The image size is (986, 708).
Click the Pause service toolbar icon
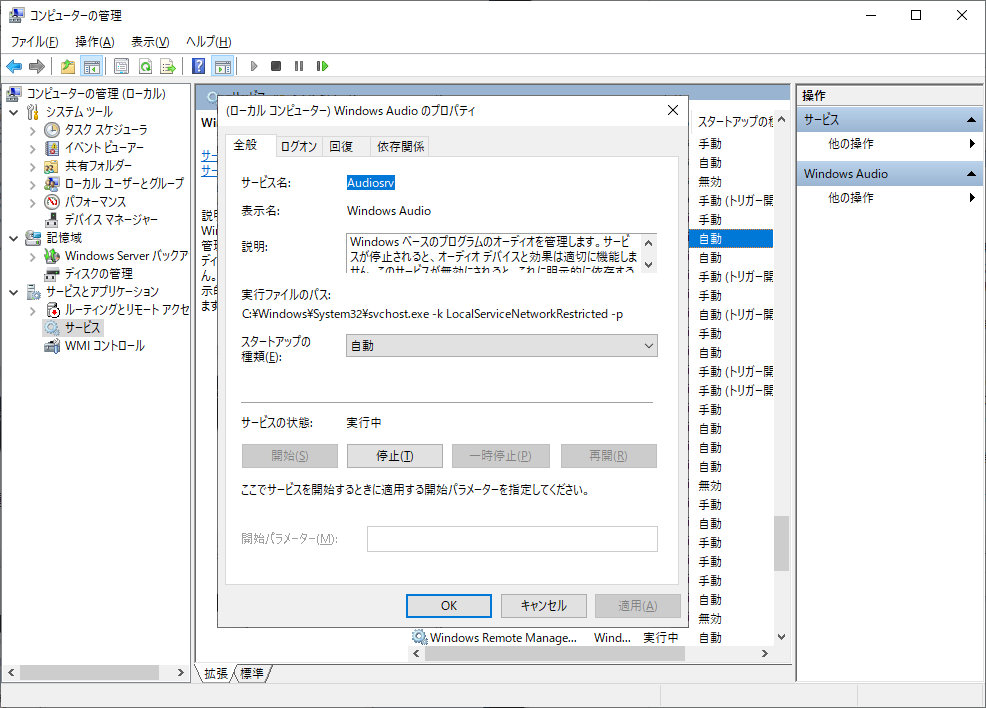click(299, 66)
